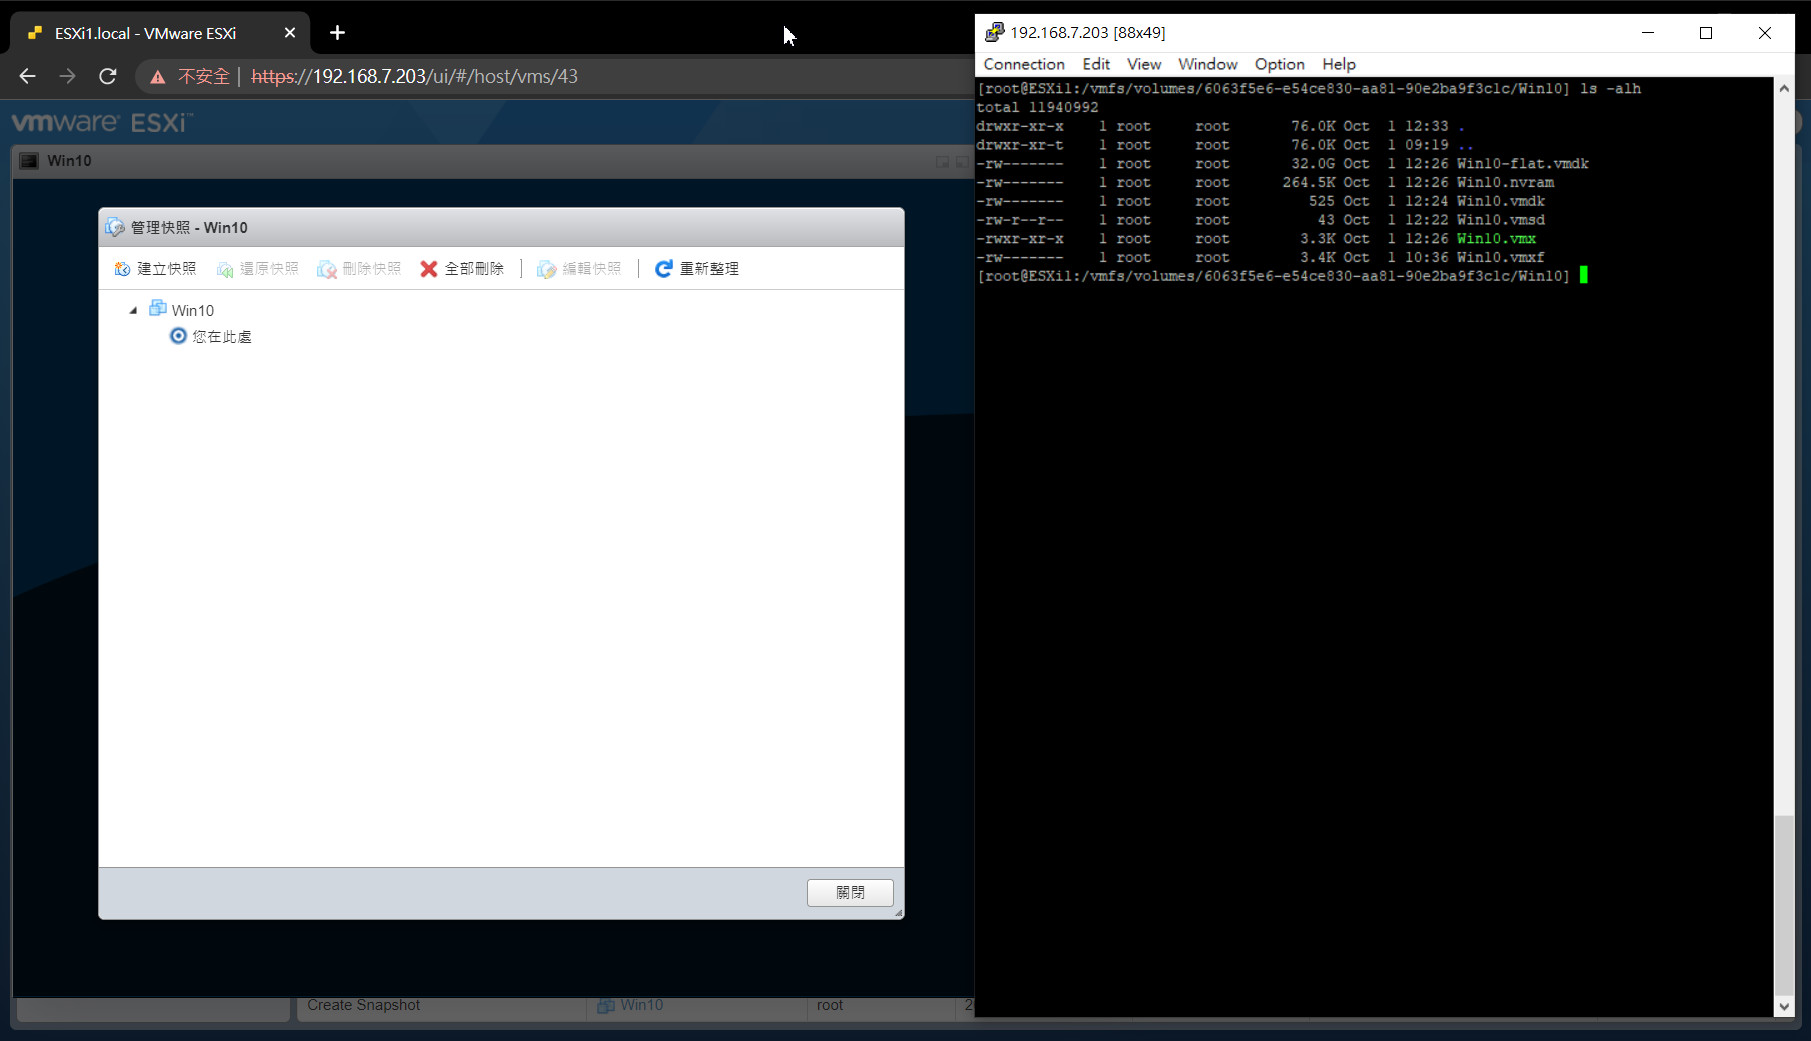This screenshot has height=1041, width=1811.
Task: Open the PuTTY Connection menu
Action: coord(1024,64)
